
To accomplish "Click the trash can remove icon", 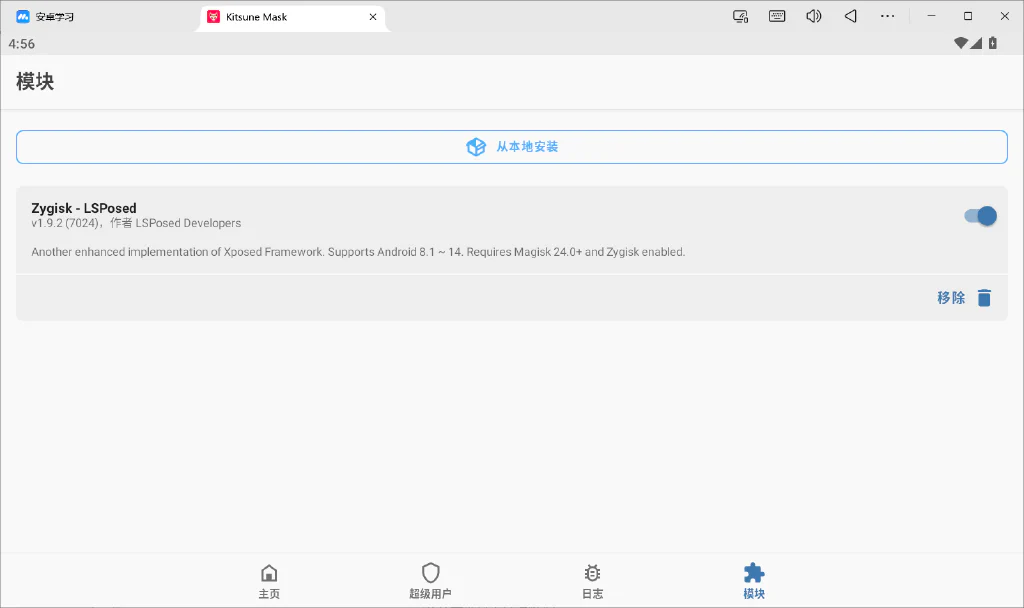I will 984,298.
